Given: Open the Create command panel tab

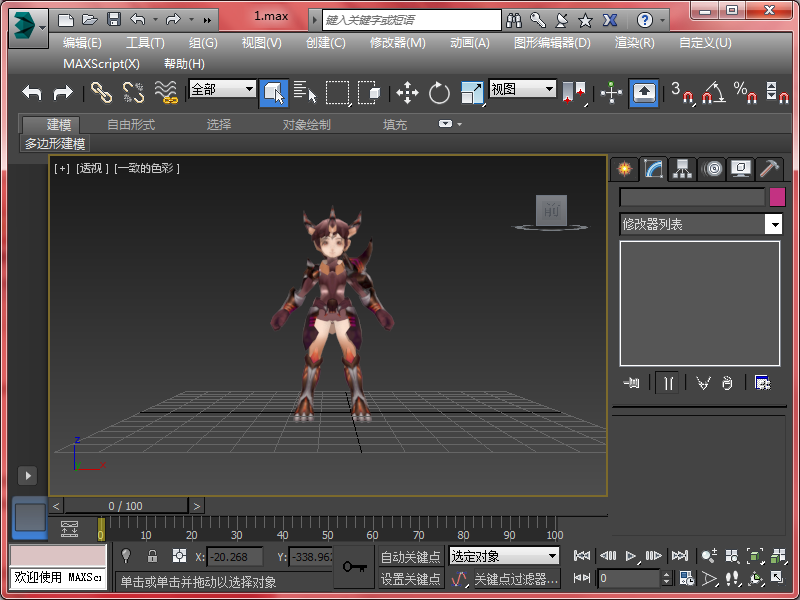Looking at the screenshot, I should pyautogui.click(x=624, y=168).
